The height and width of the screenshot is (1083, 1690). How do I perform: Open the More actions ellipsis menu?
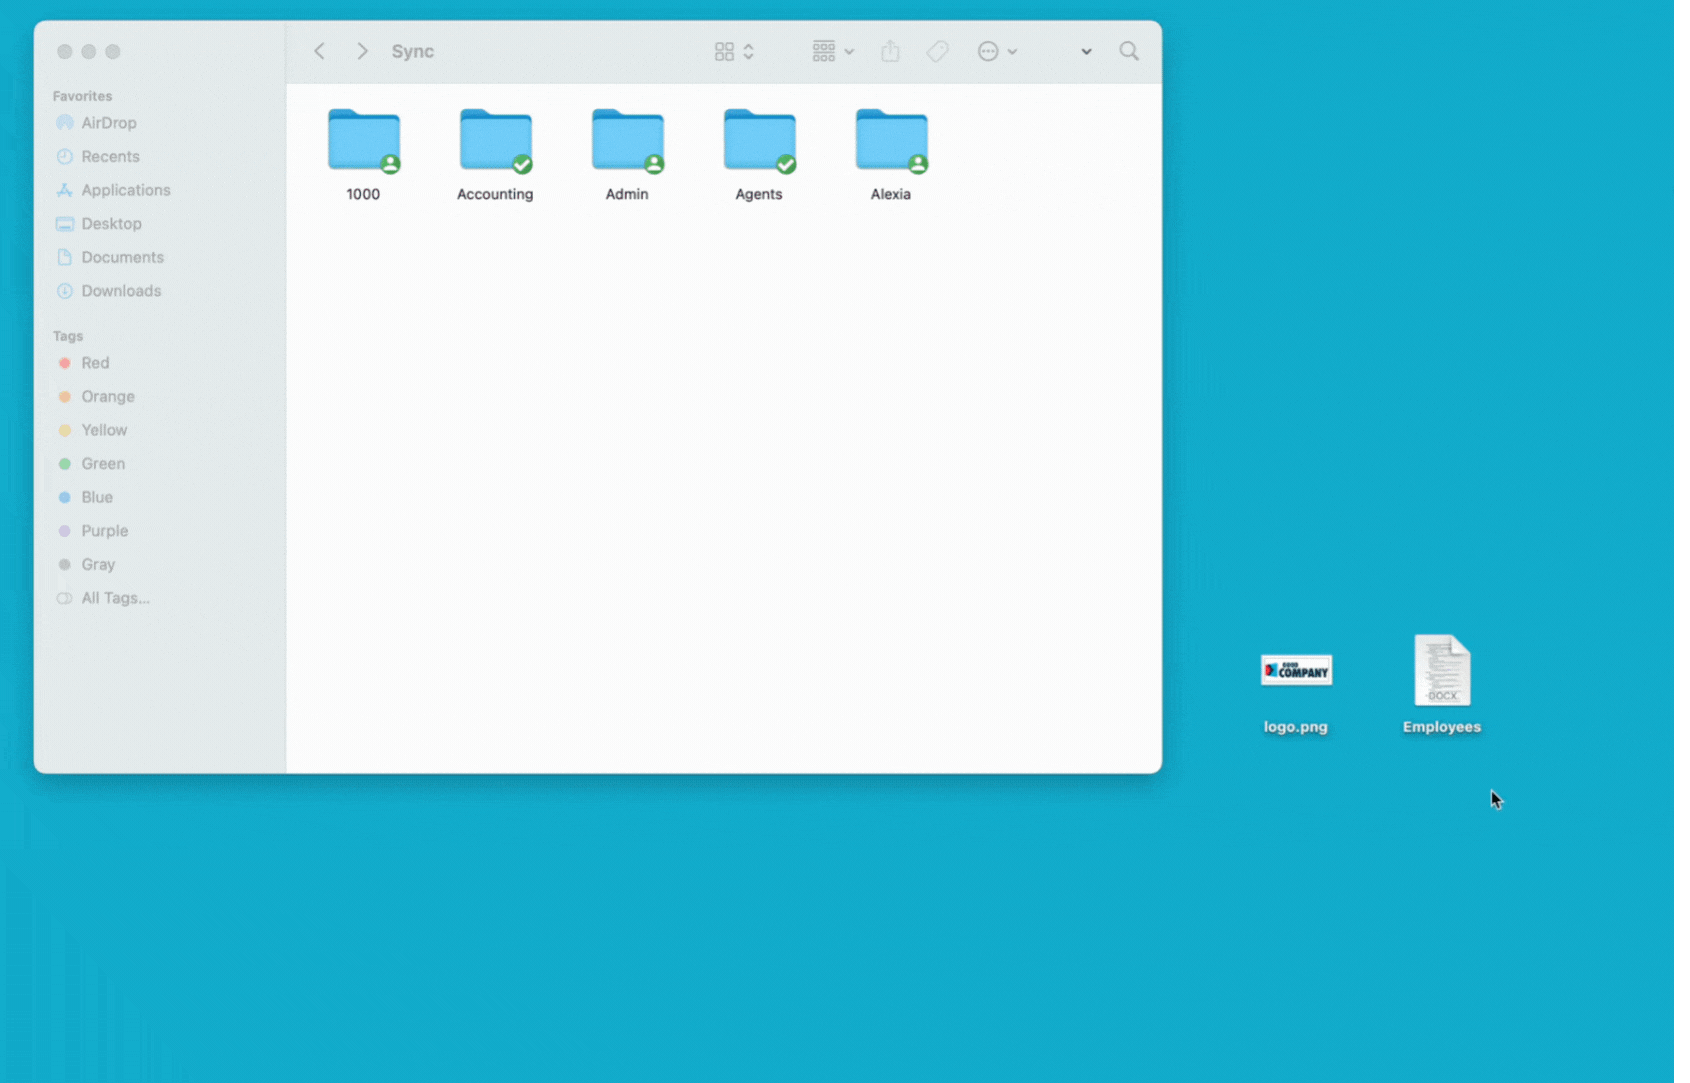pos(996,51)
